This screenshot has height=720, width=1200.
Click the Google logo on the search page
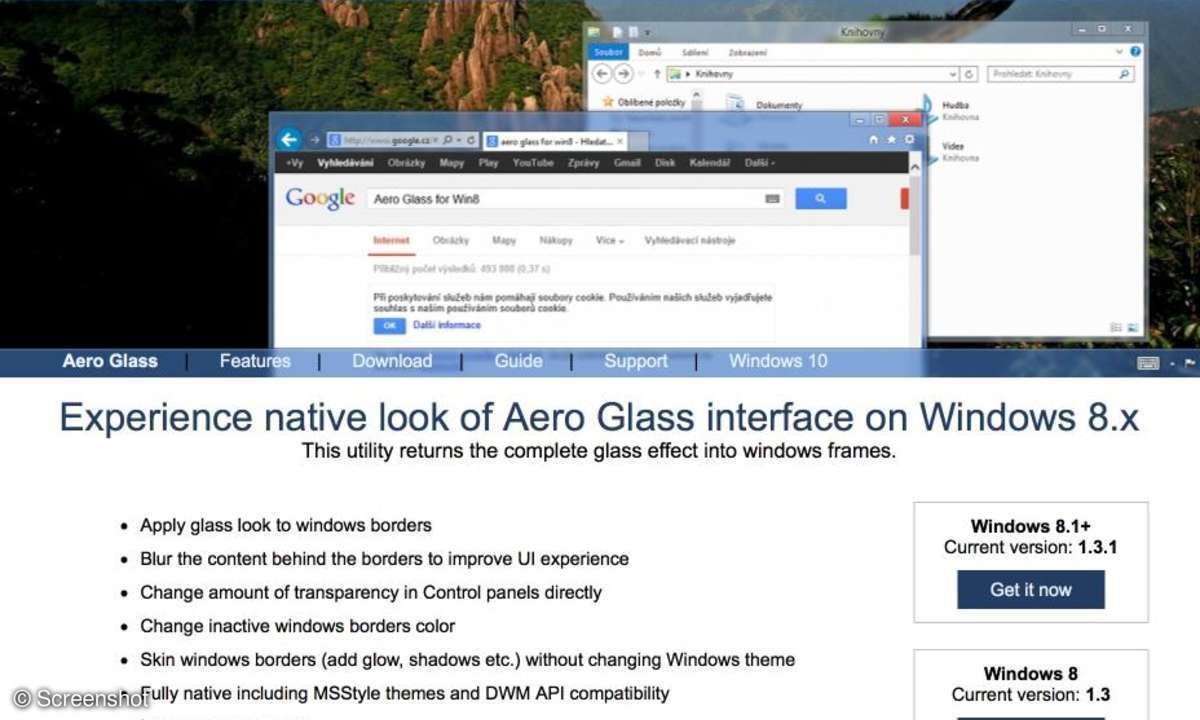click(x=320, y=198)
